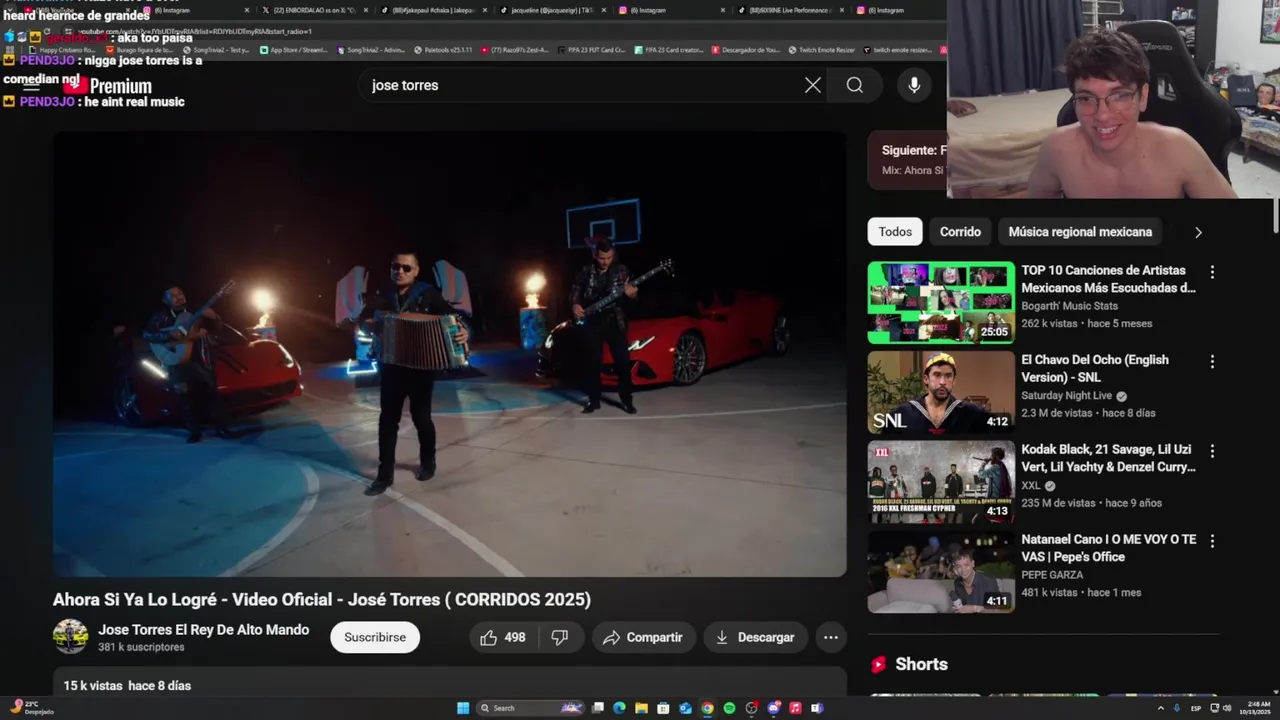Image resolution: width=1280 pixels, height=720 pixels.
Task: Open Outlook from the taskbar
Action: point(685,708)
